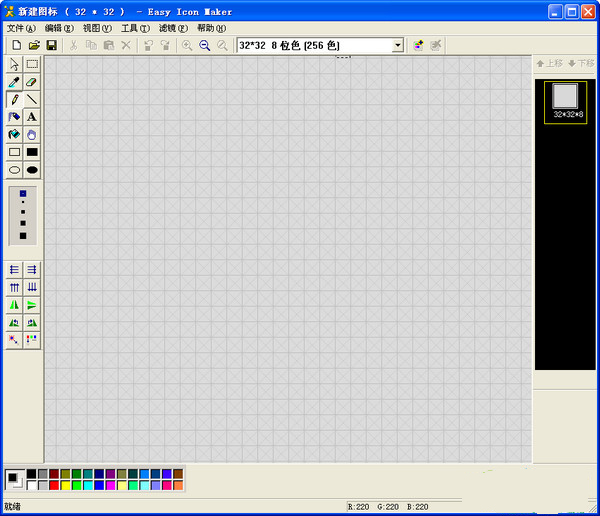Open a file with folder icon
The height and width of the screenshot is (516, 600).
(34, 45)
